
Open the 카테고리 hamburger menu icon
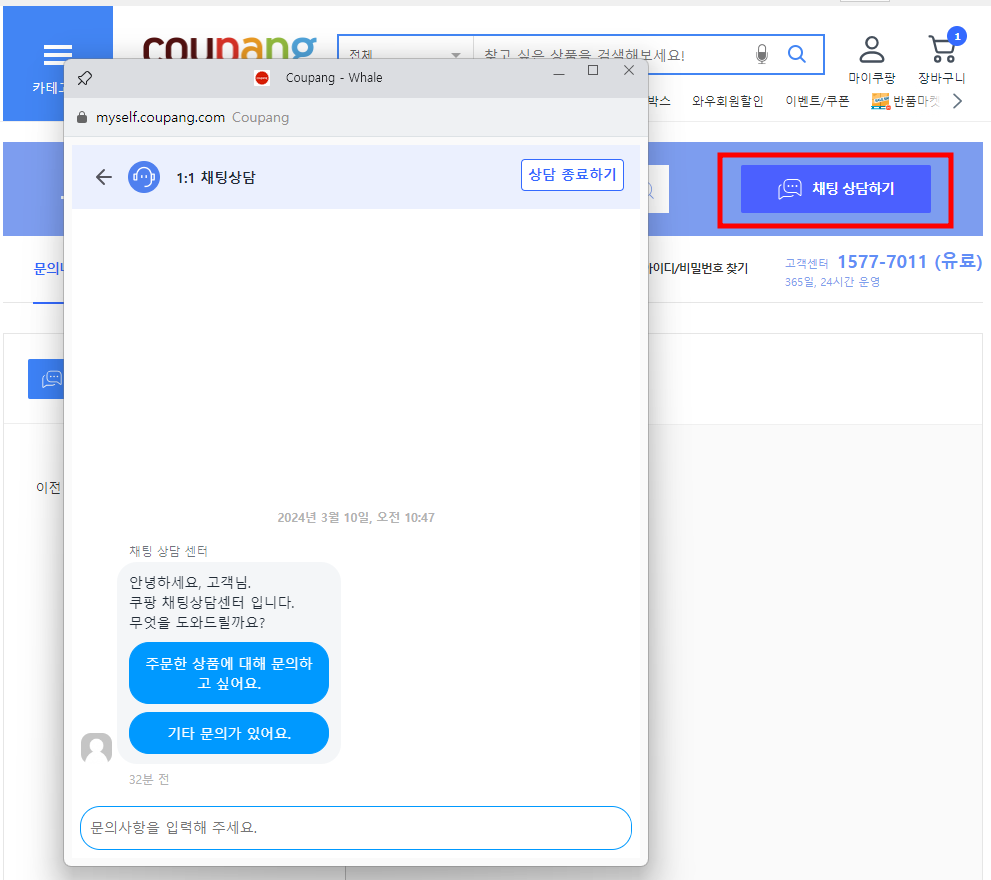[57, 53]
